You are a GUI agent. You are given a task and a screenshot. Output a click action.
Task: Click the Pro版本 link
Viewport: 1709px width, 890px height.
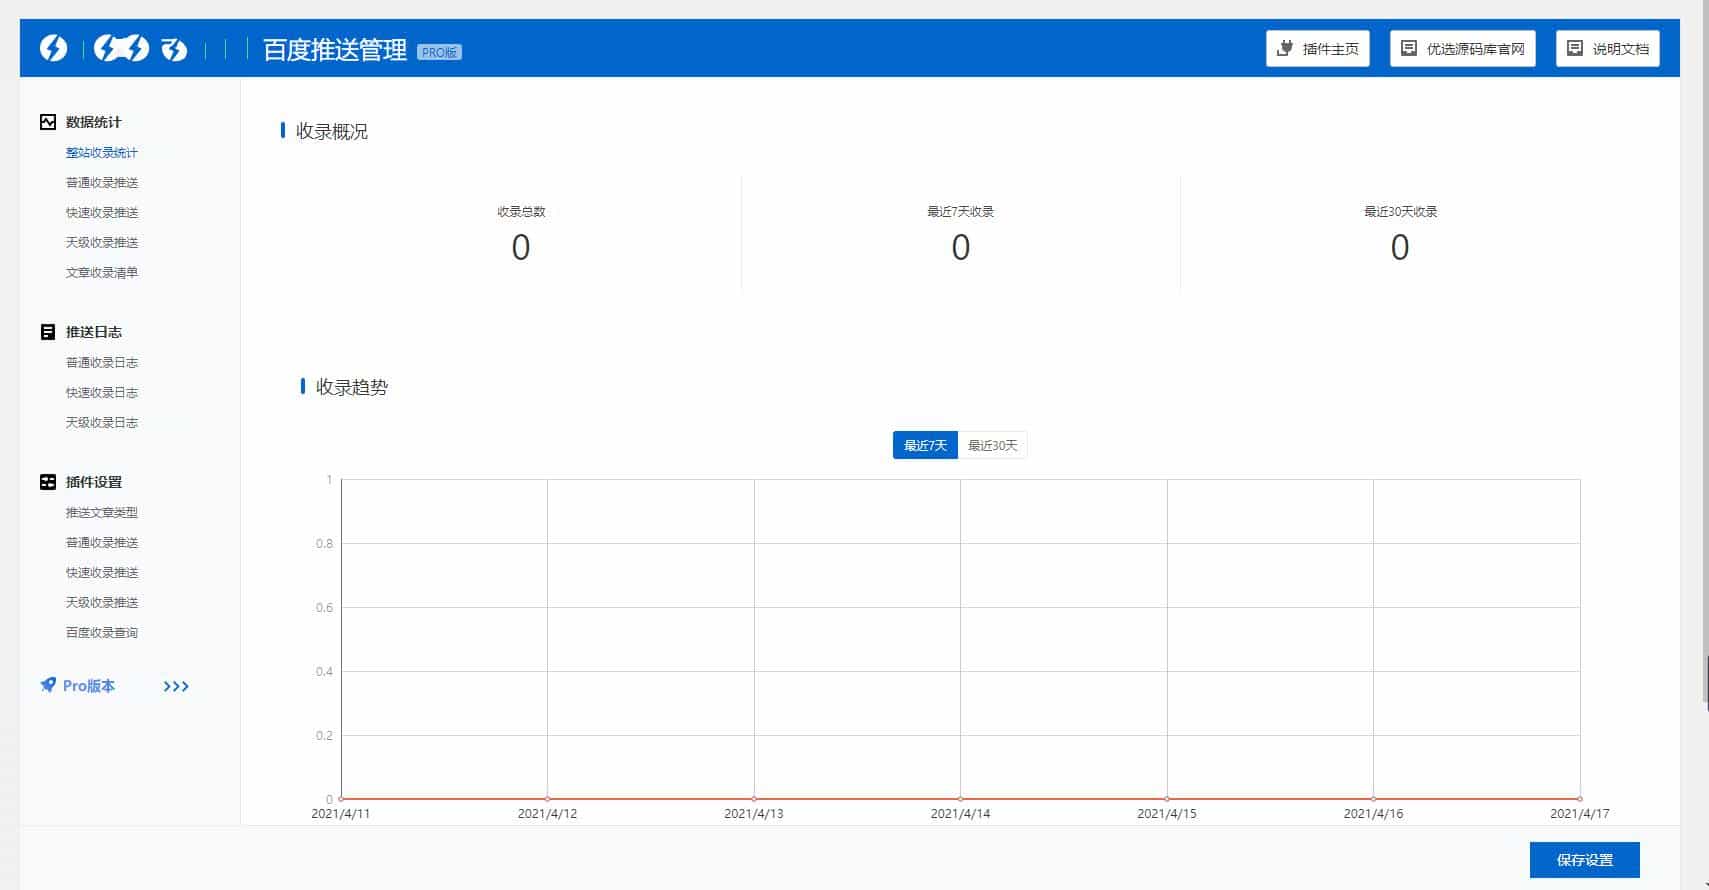click(89, 686)
